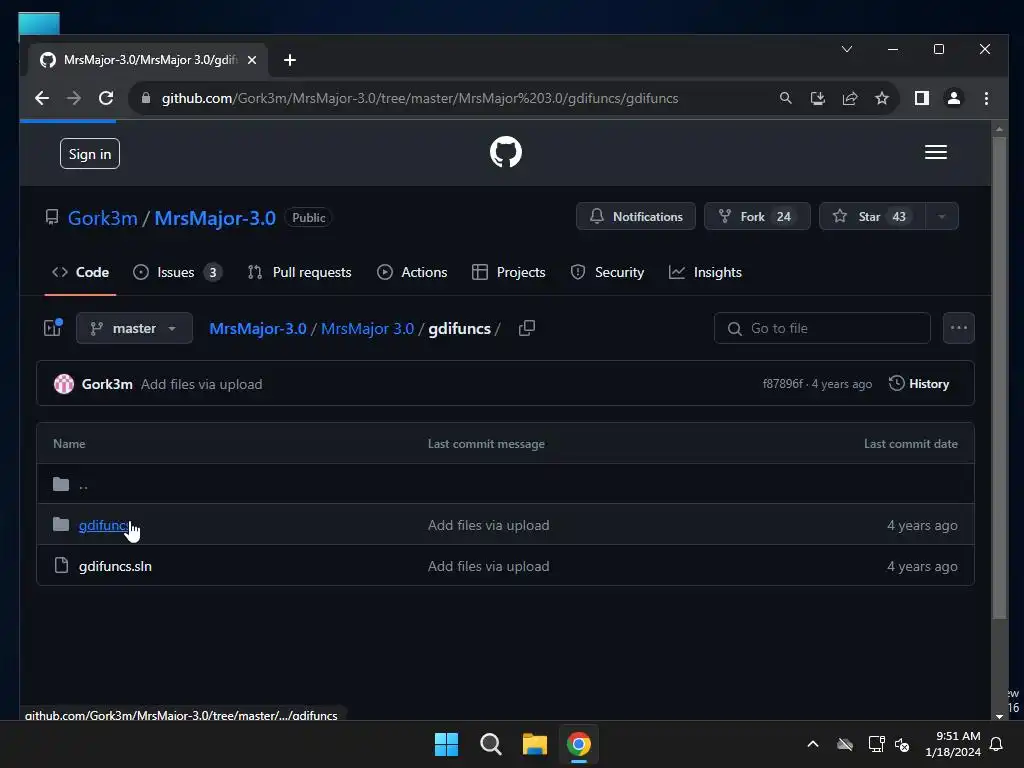The height and width of the screenshot is (768, 1024).
Task: Click the share page icon in address bar
Action: pos(850,98)
